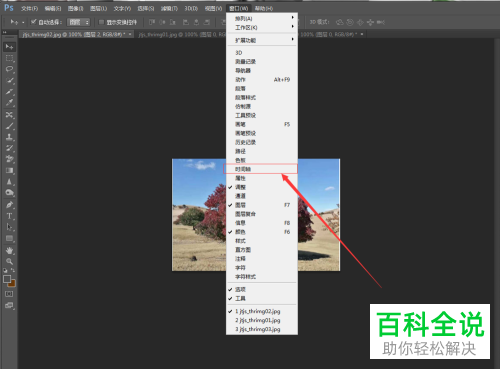Close the jijs_thrimg02.jpg document tab
This screenshot has height=369, width=500.
coord(130,34)
